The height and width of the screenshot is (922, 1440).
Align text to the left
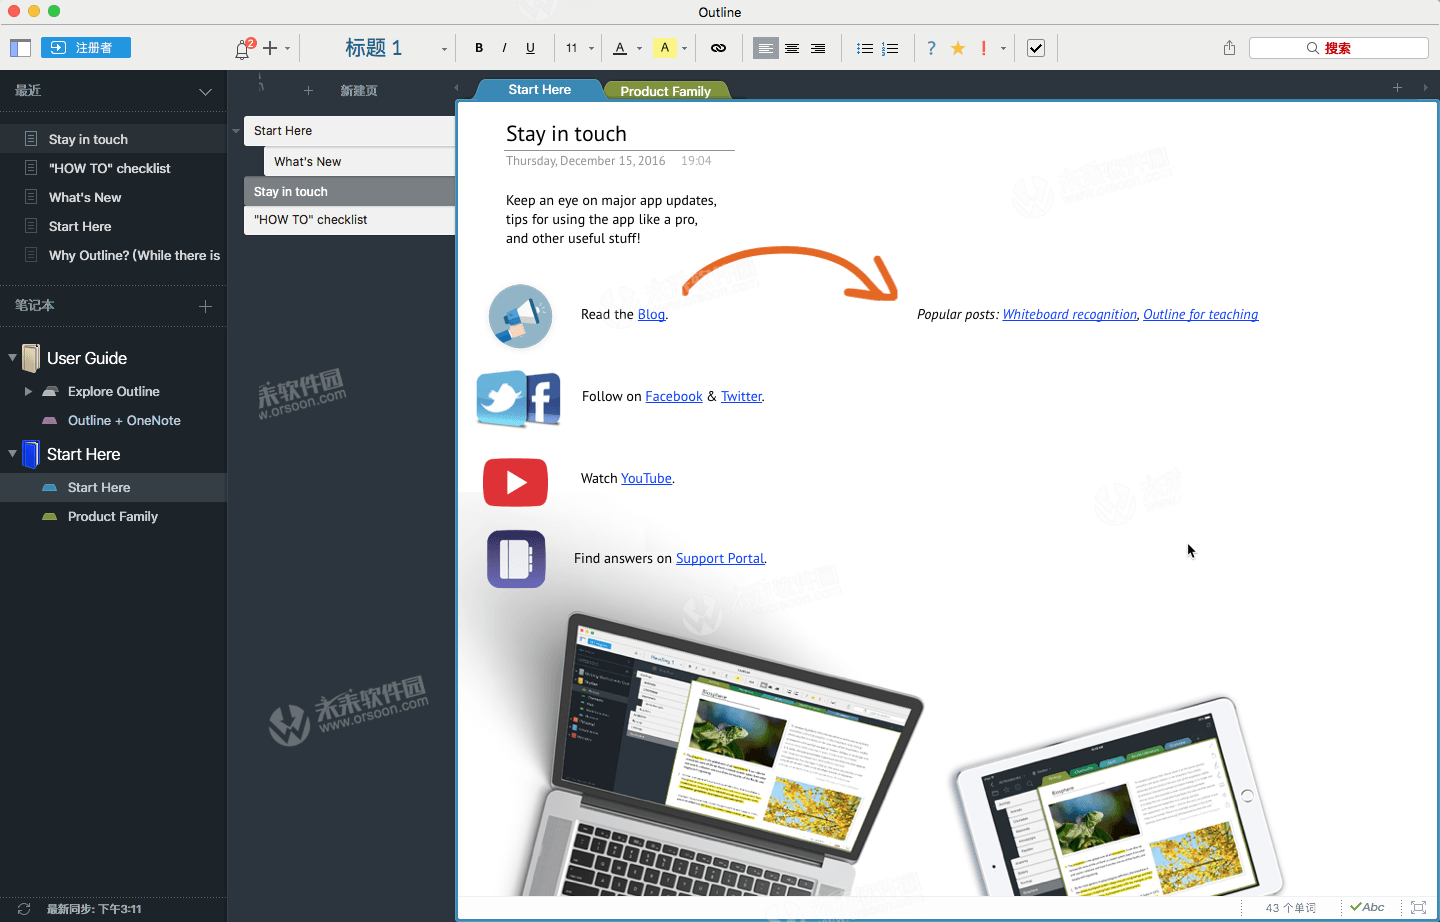click(766, 48)
